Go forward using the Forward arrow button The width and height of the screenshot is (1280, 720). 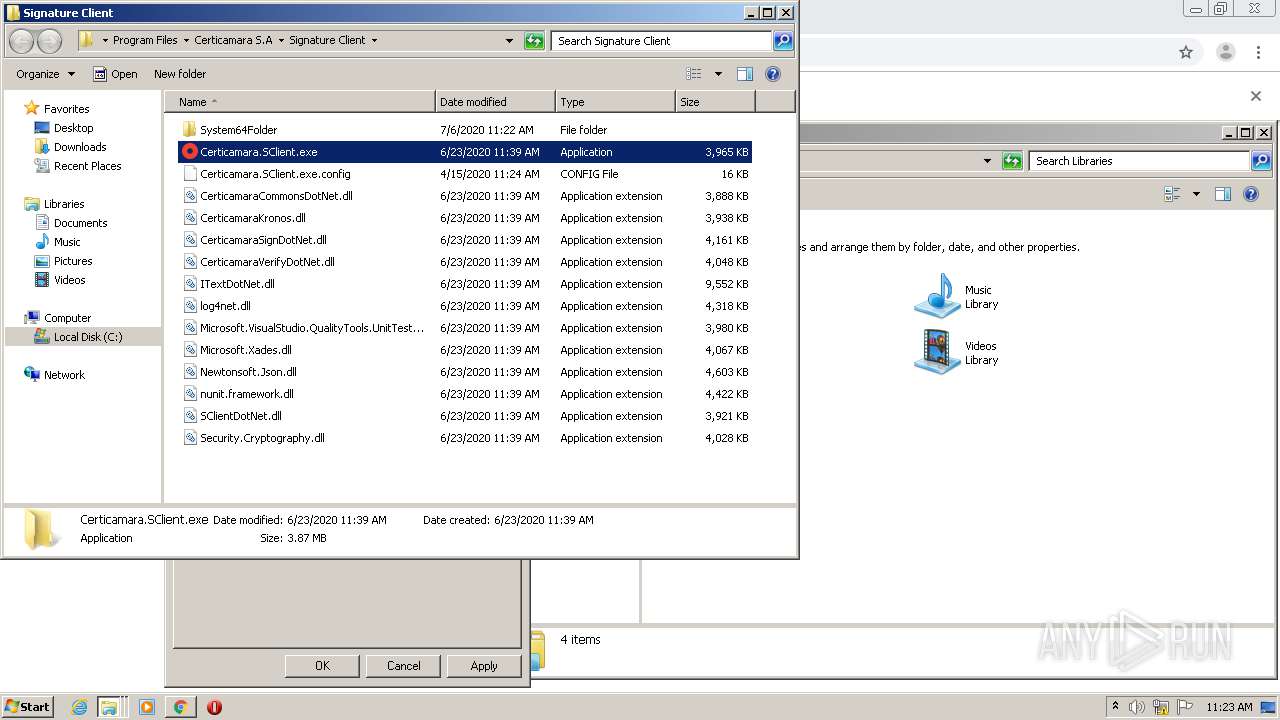[x=49, y=41]
